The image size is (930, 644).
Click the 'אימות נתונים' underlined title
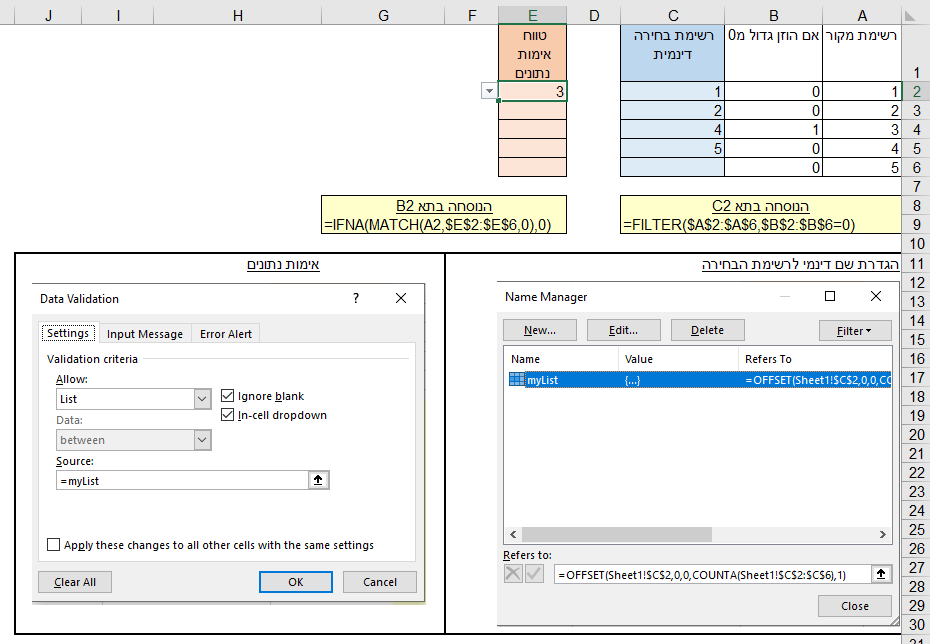point(283,264)
